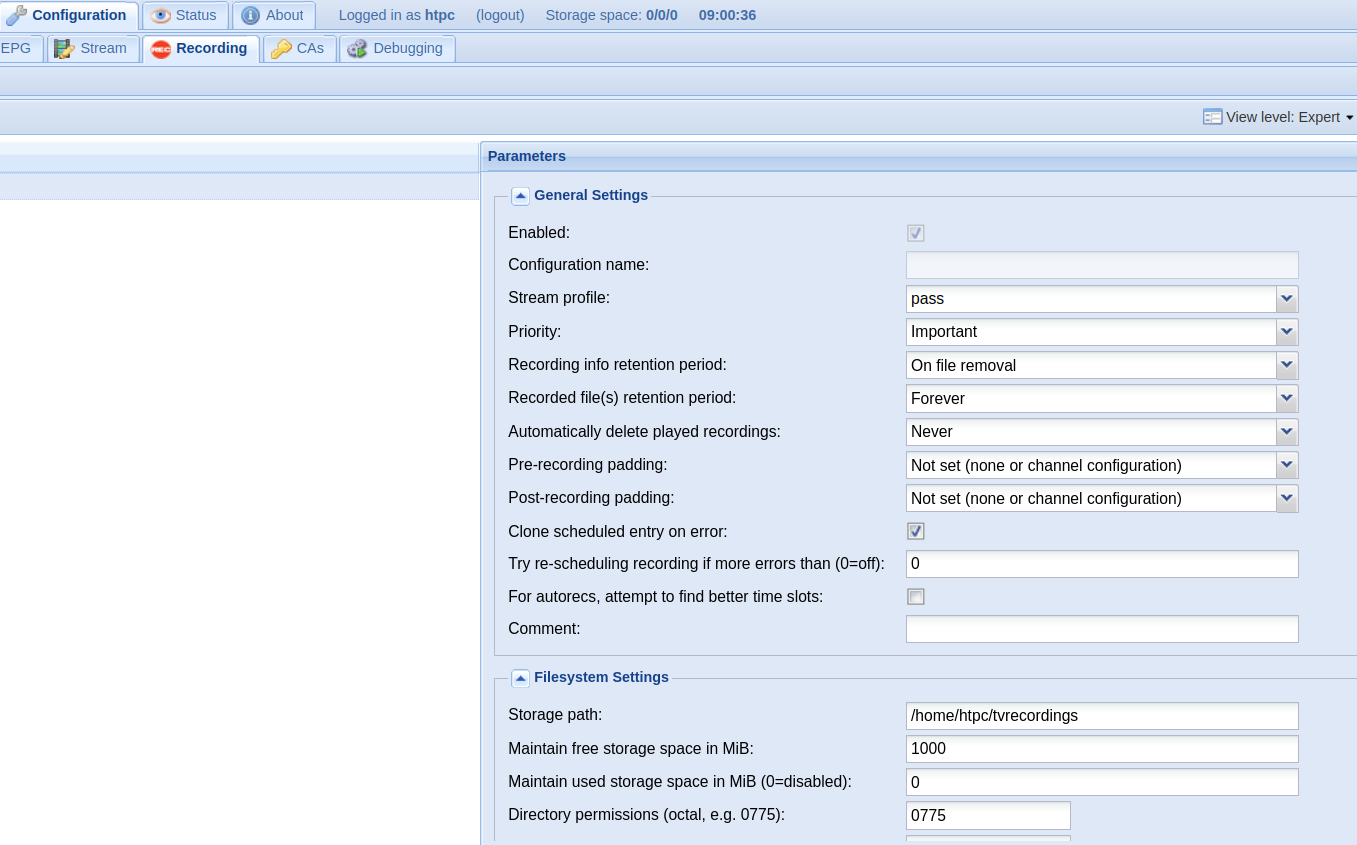
Task: Click the 'Priority:' label
Action: [535, 331]
